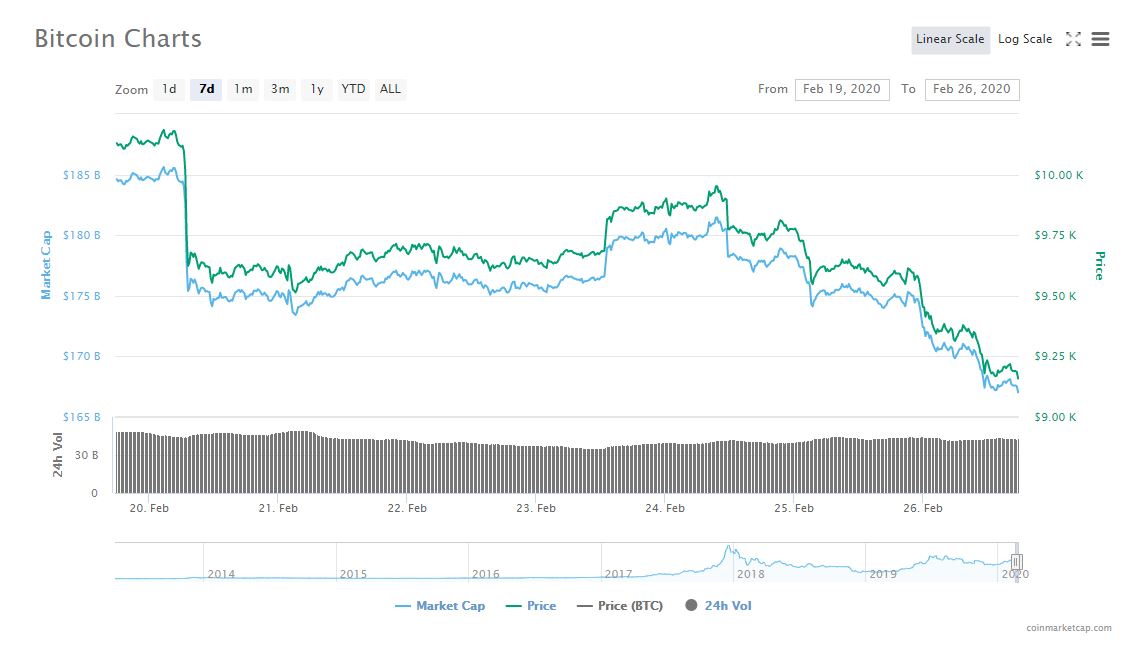Toggle the fullscreen chart icon
Screen dimensions: 1140x649
pyautogui.click(x=1073, y=39)
